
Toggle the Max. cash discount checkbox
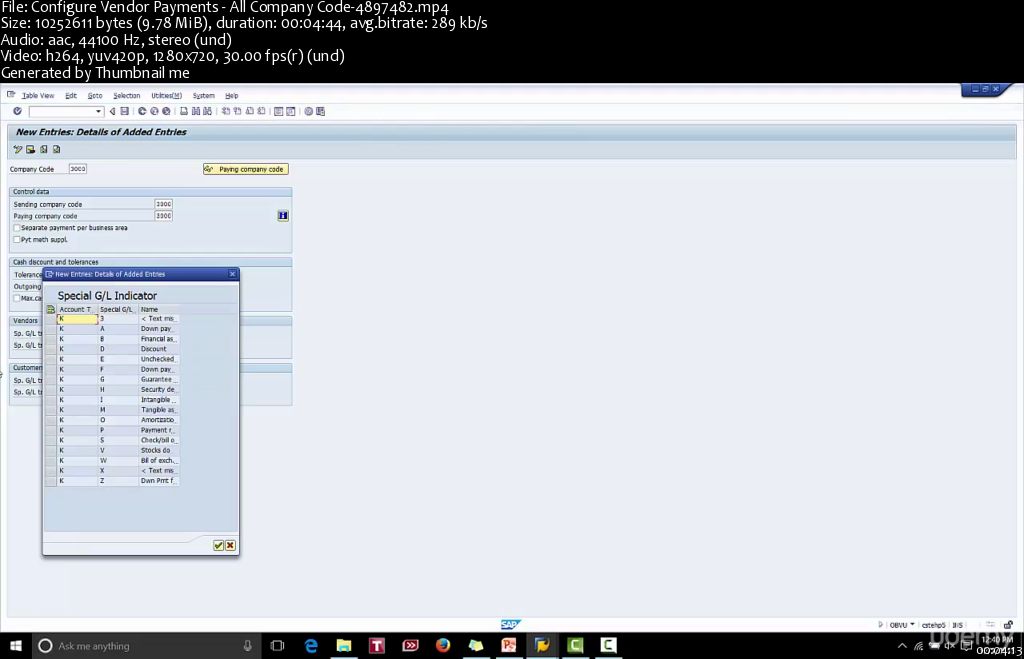17,298
